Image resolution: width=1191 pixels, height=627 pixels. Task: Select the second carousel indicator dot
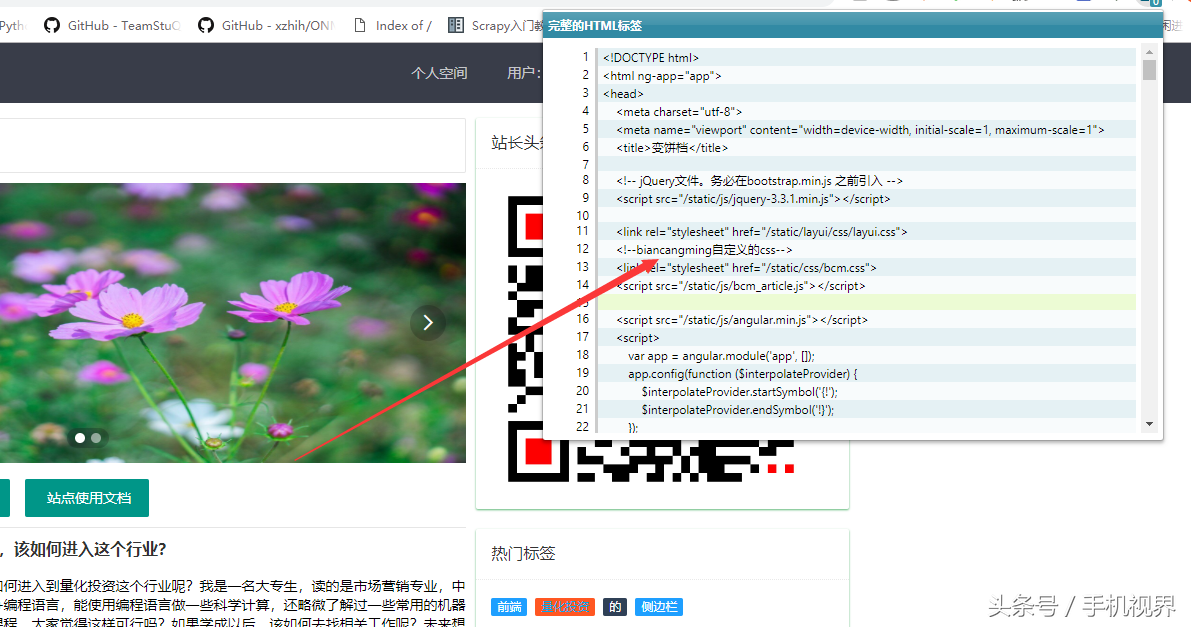(96, 438)
